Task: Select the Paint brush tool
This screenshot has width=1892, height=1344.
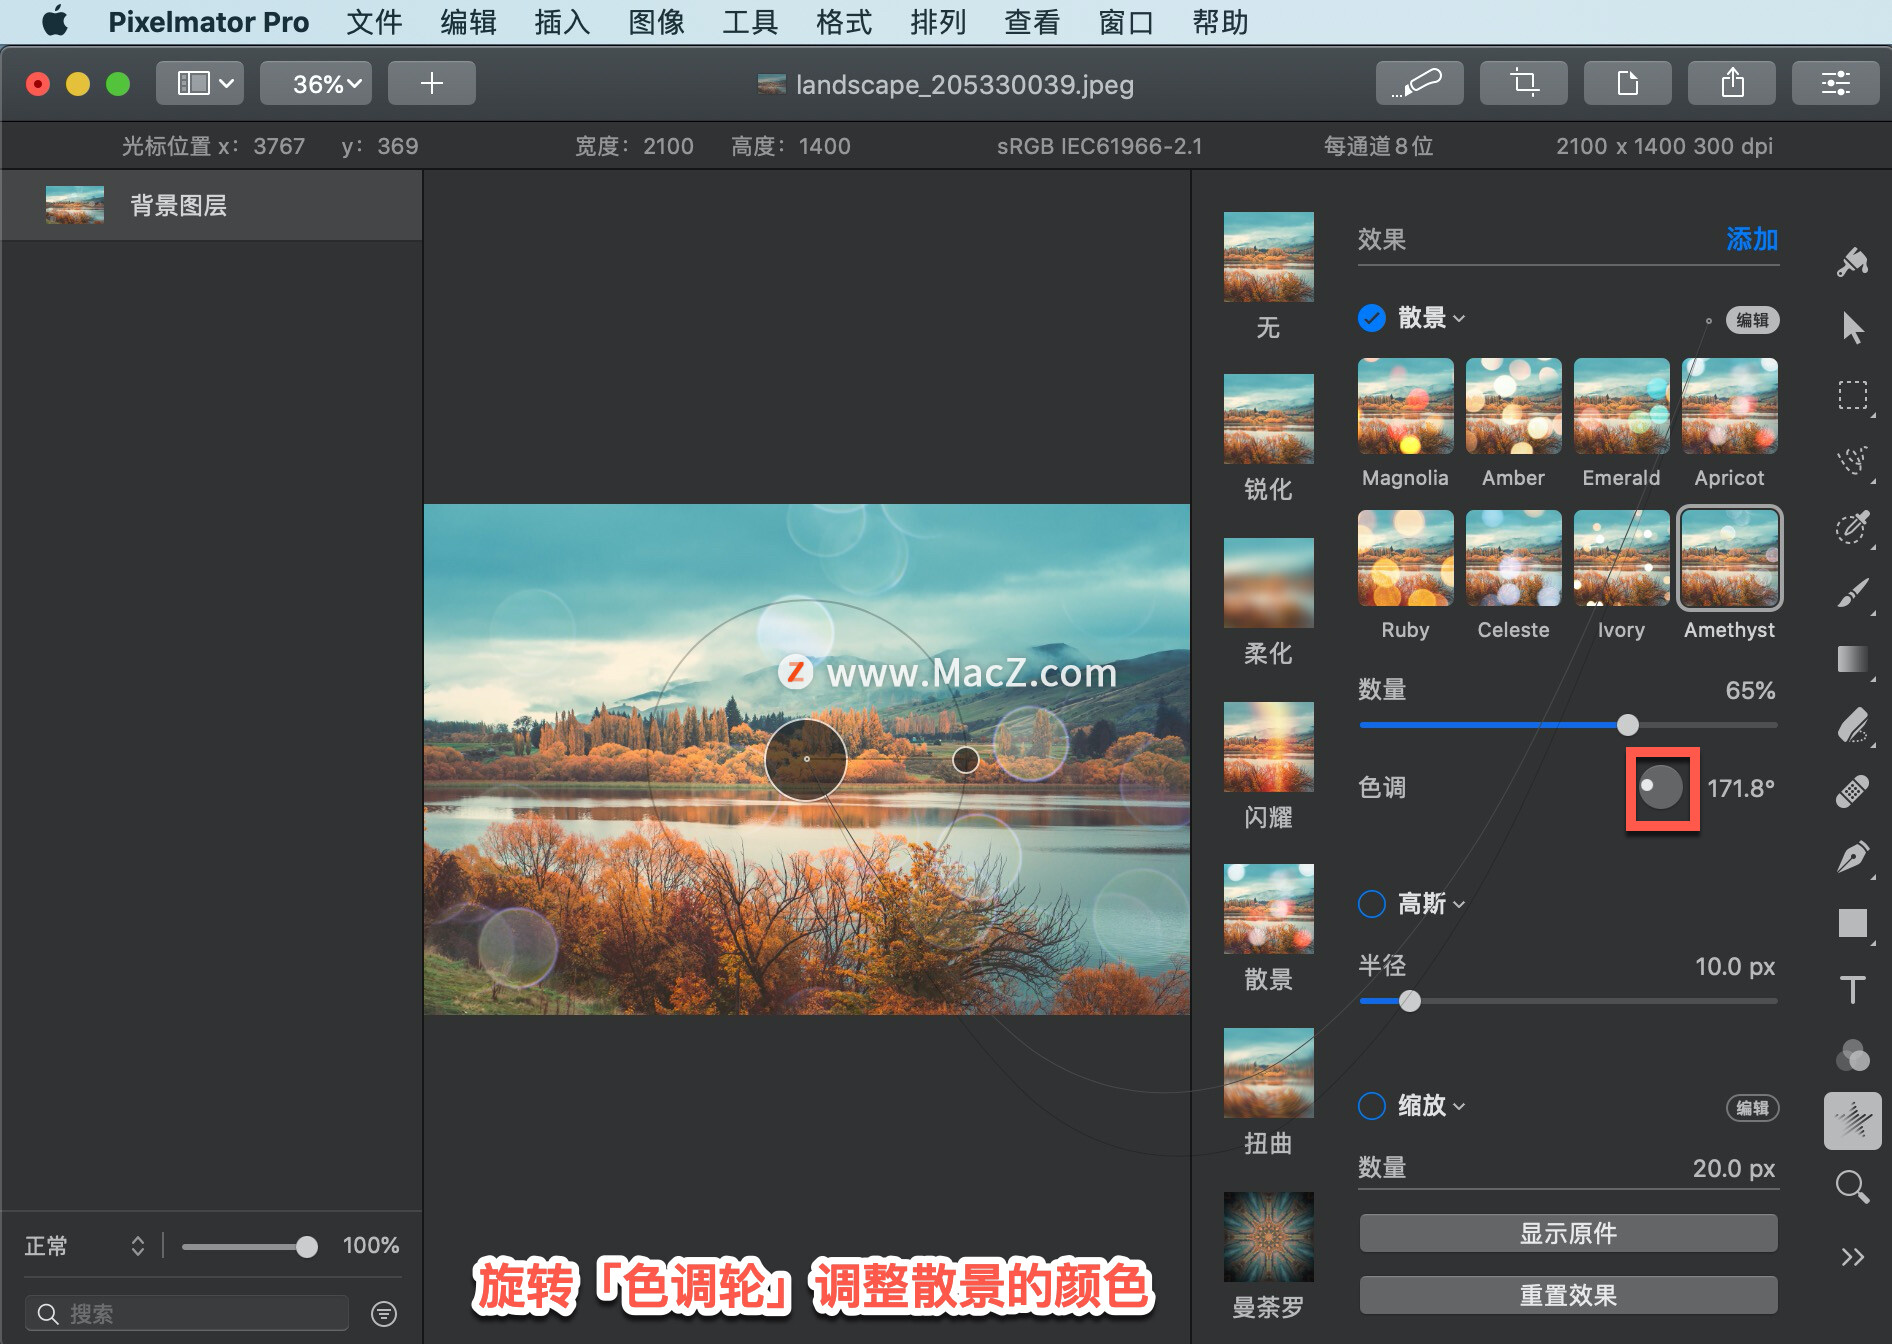Action: [x=1853, y=592]
